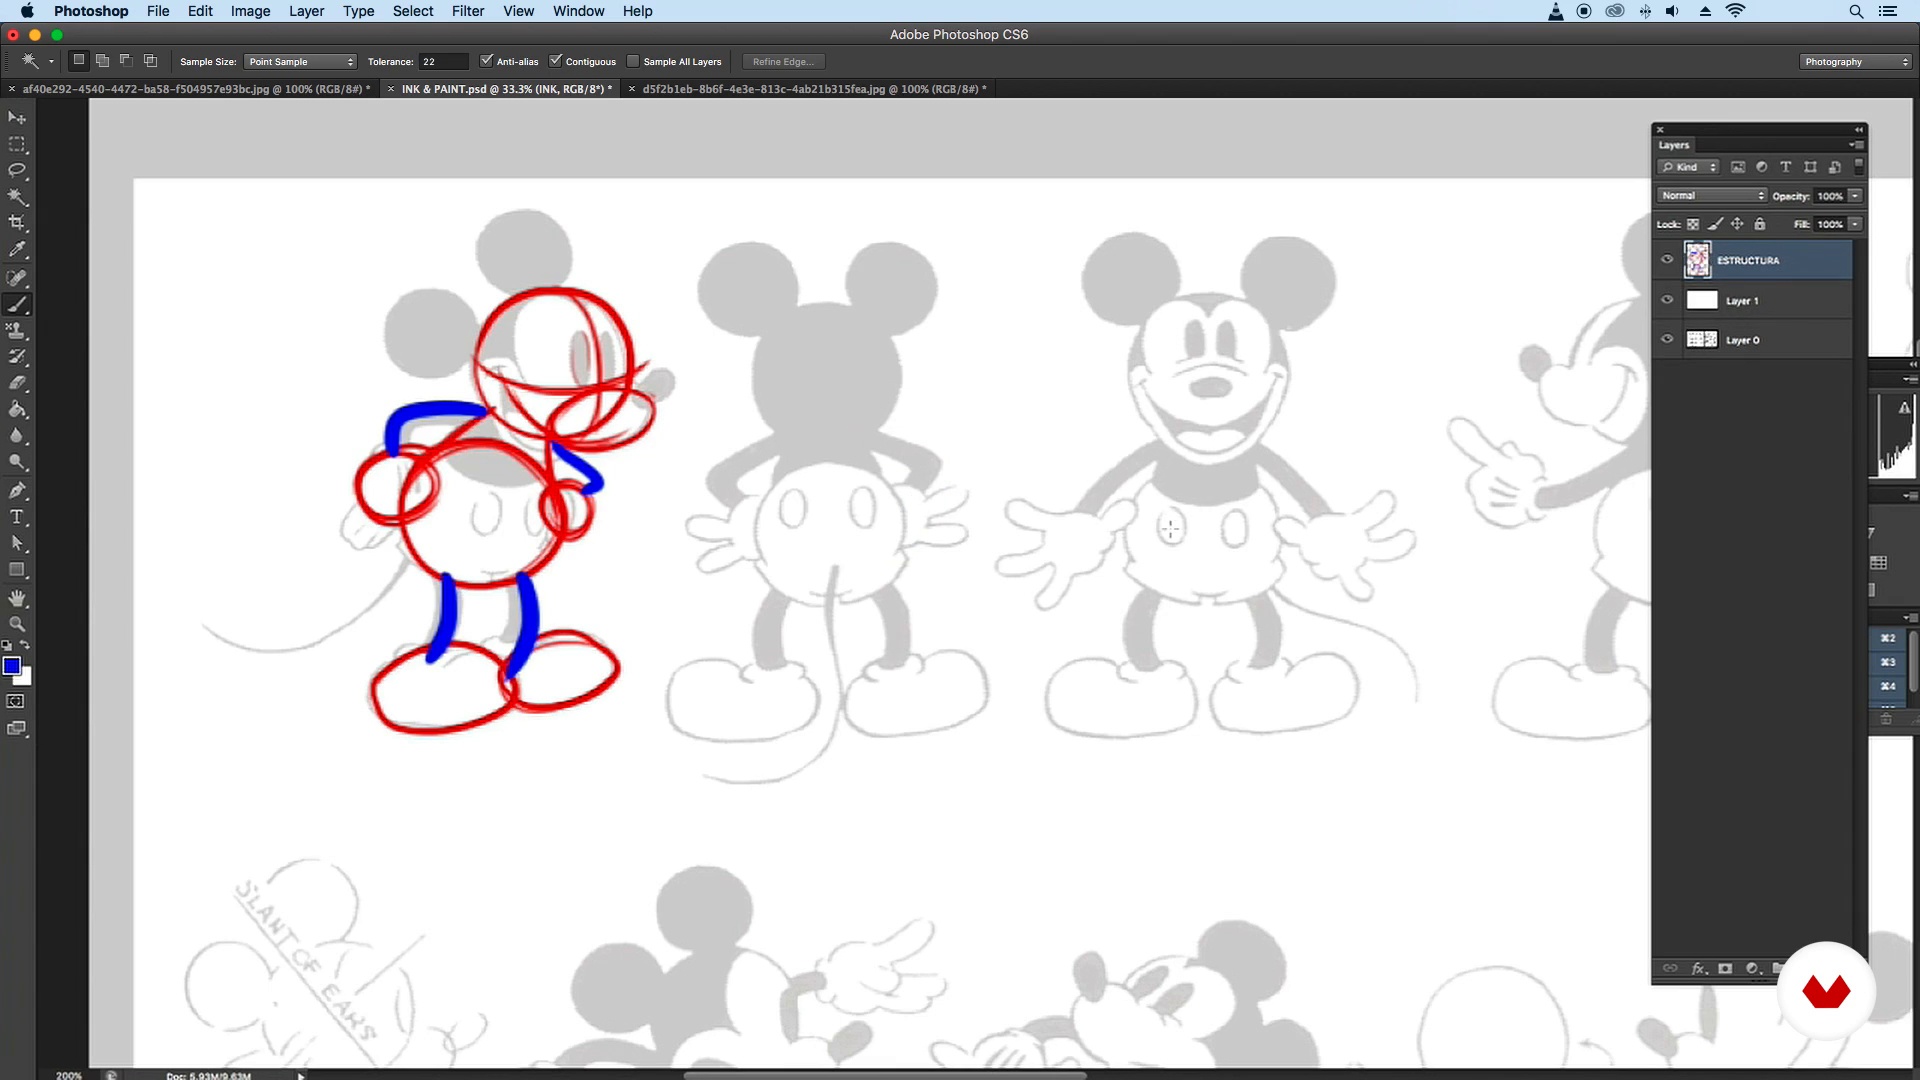
Task: Open the layer blend mode dropdown
Action: tap(1712, 196)
